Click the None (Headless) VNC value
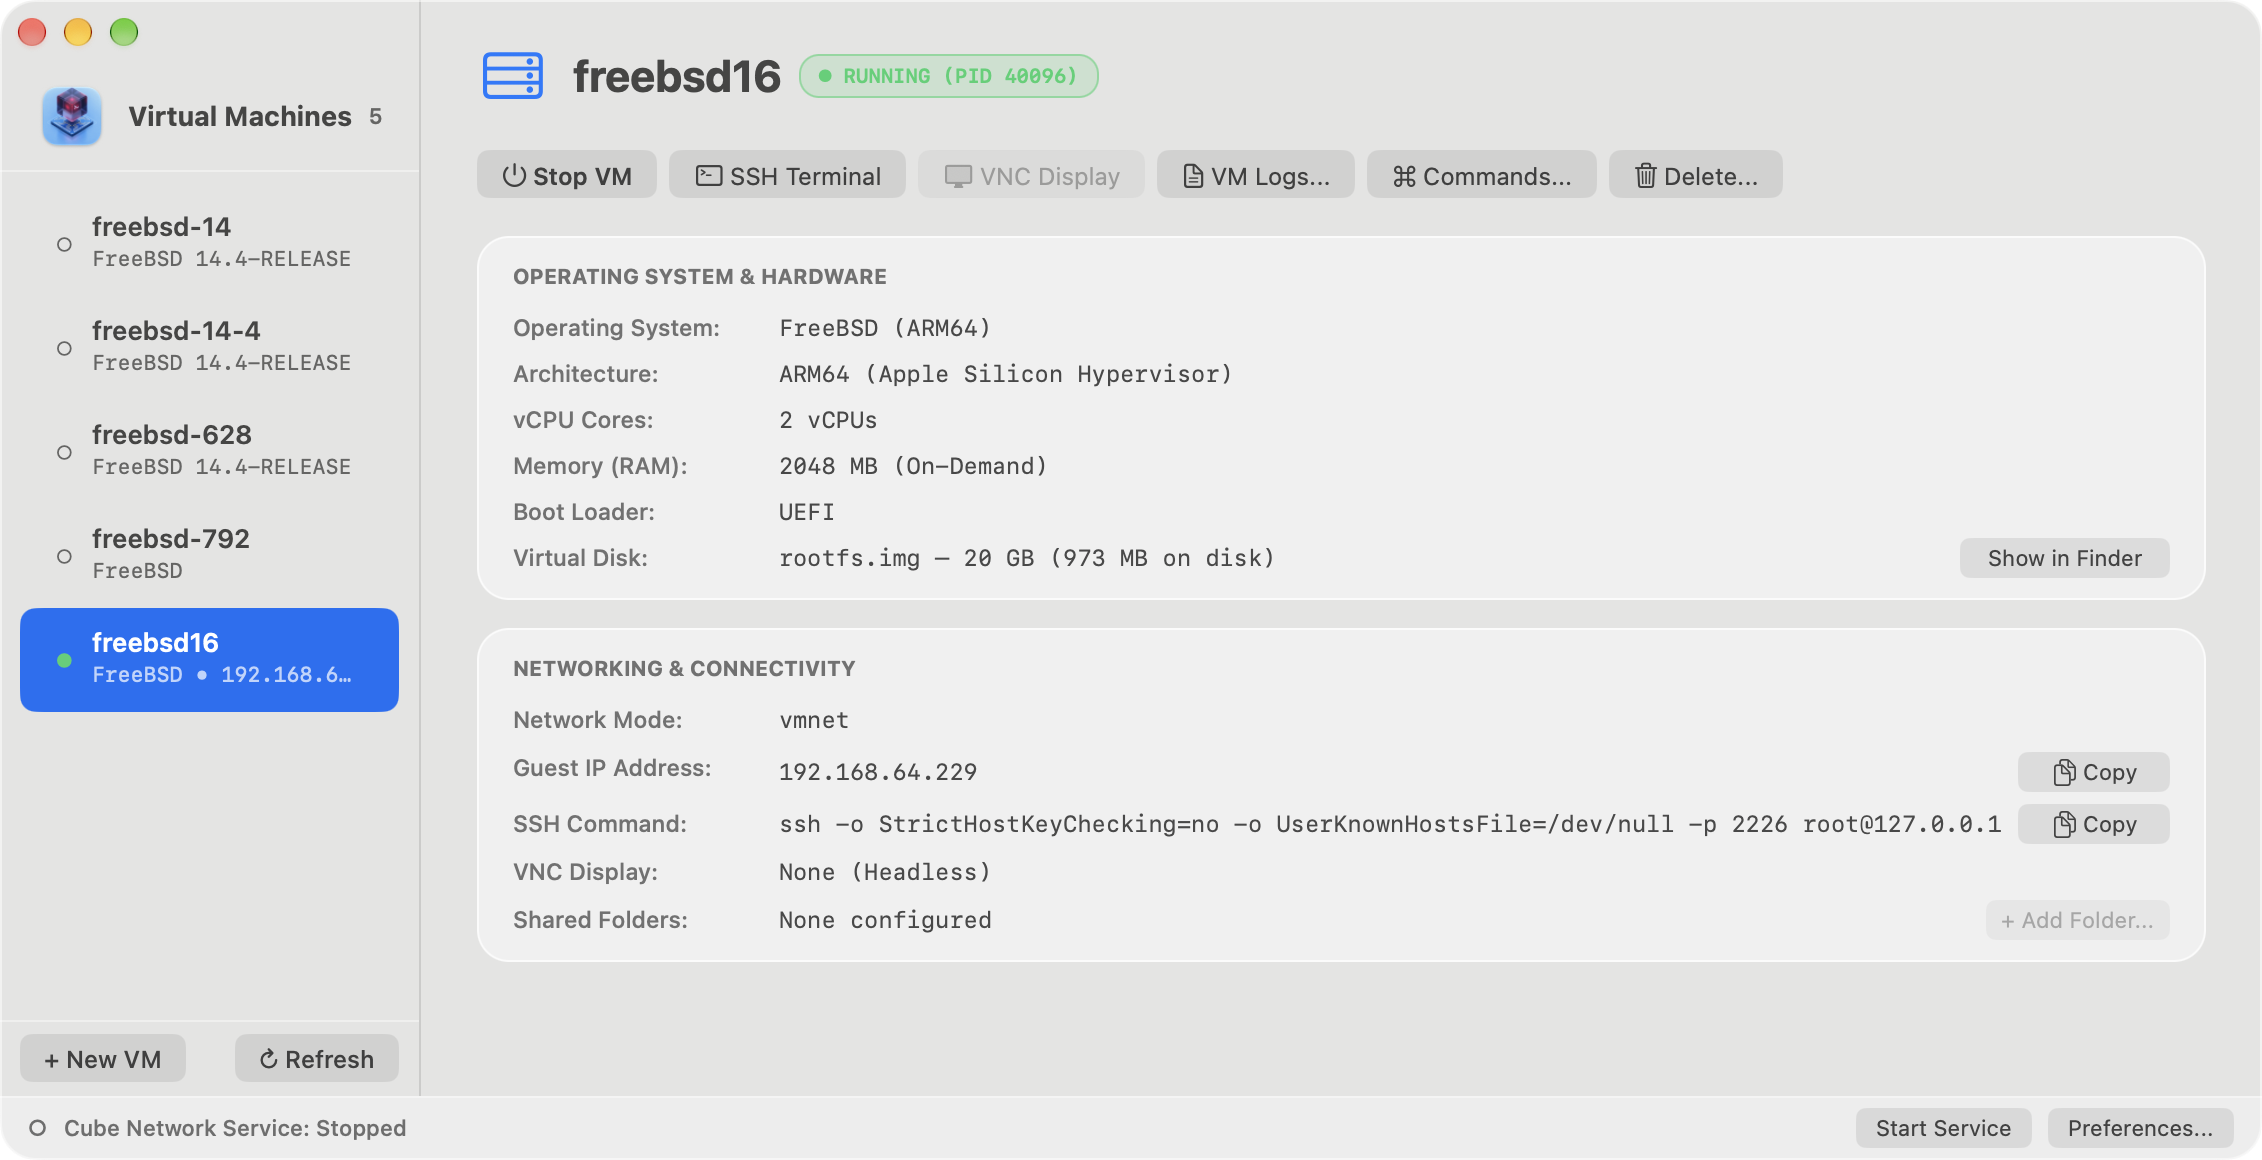 point(885,872)
